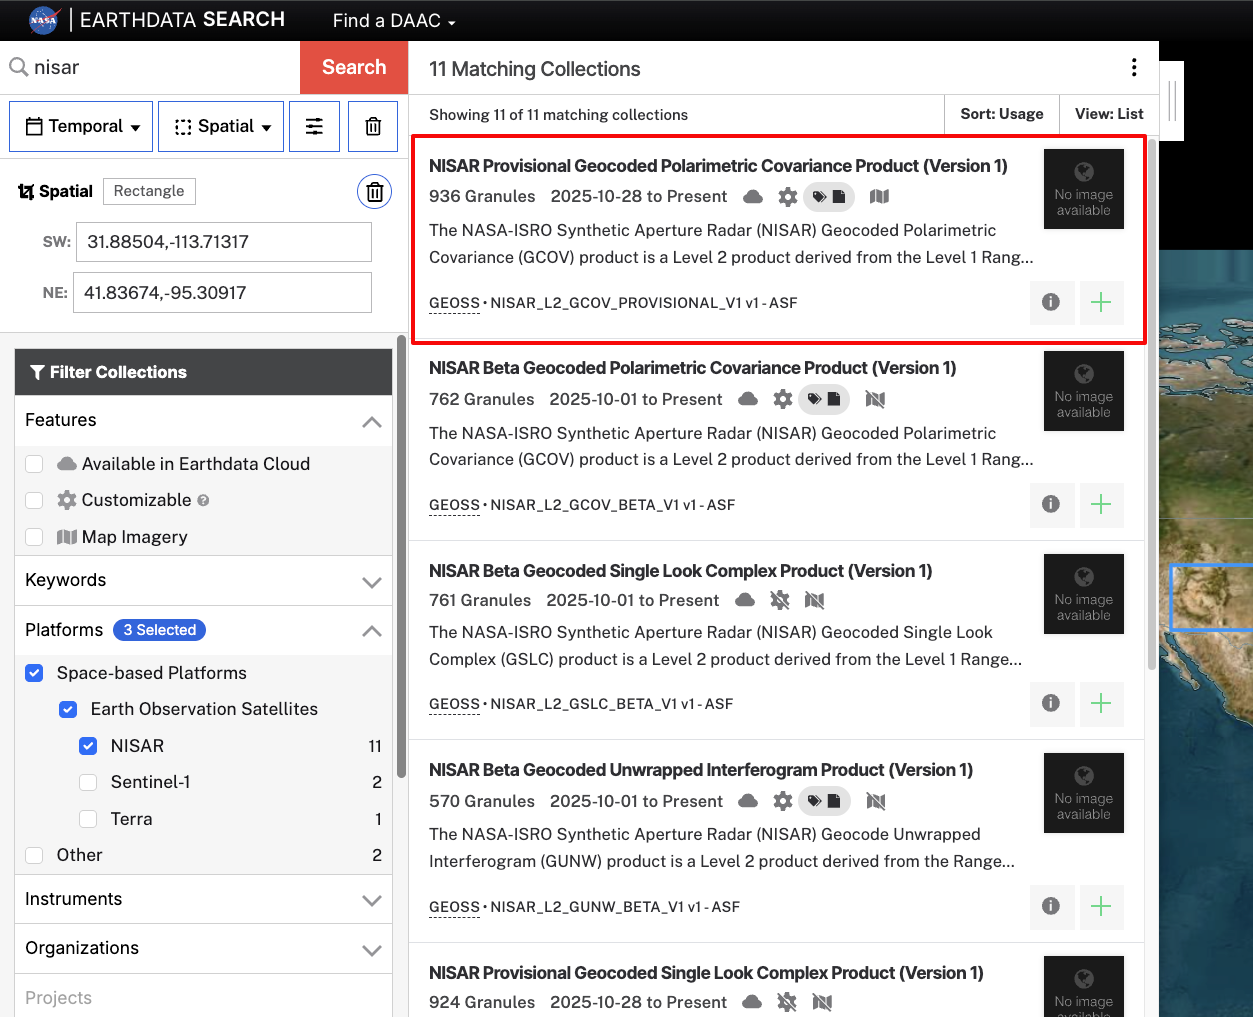This screenshot has width=1253, height=1017.
Task: Check the Other platform option
Action: click(x=34, y=855)
